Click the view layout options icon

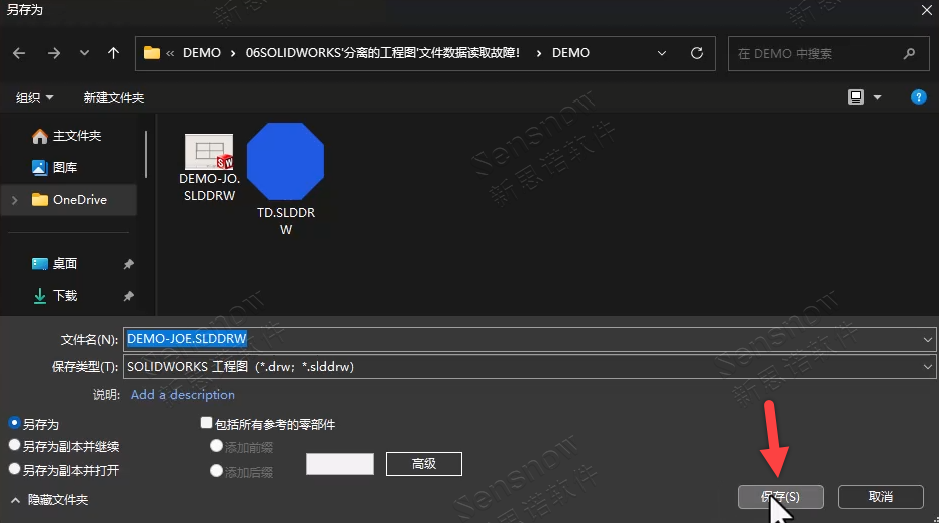[856, 97]
